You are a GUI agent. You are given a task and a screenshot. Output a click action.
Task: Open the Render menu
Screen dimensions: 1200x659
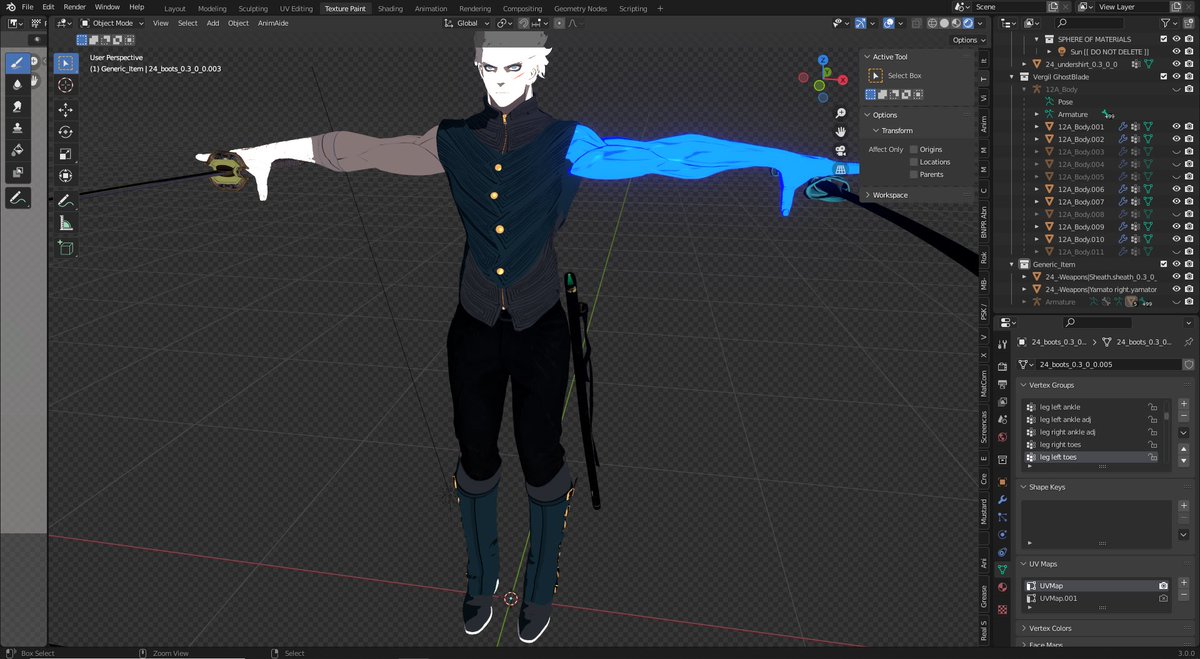74,7
